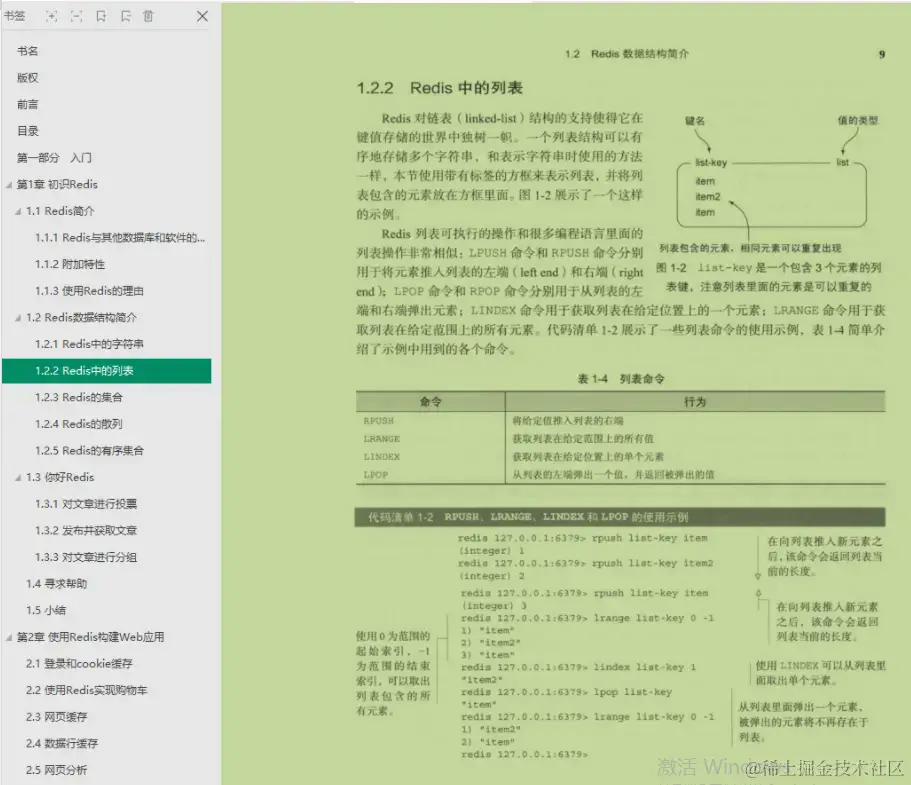The width and height of the screenshot is (911, 785).
Task: Click the 代码清单 1-2 code listing title bar
Action: coord(620,517)
